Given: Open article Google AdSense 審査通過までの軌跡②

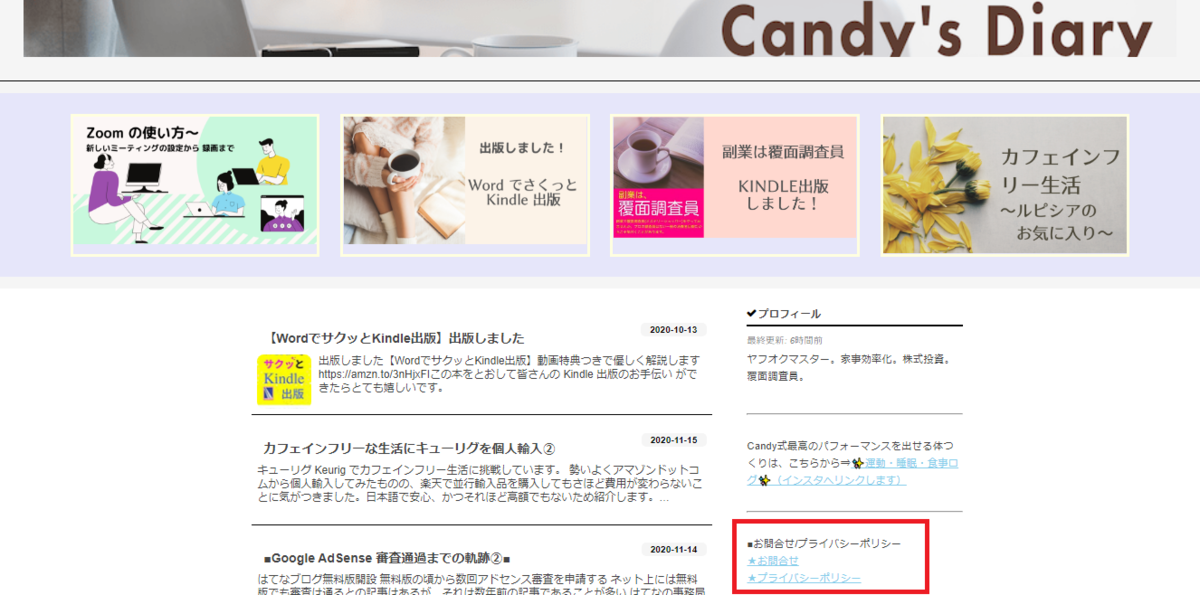Looking at the screenshot, I should [x=387, y=558].
